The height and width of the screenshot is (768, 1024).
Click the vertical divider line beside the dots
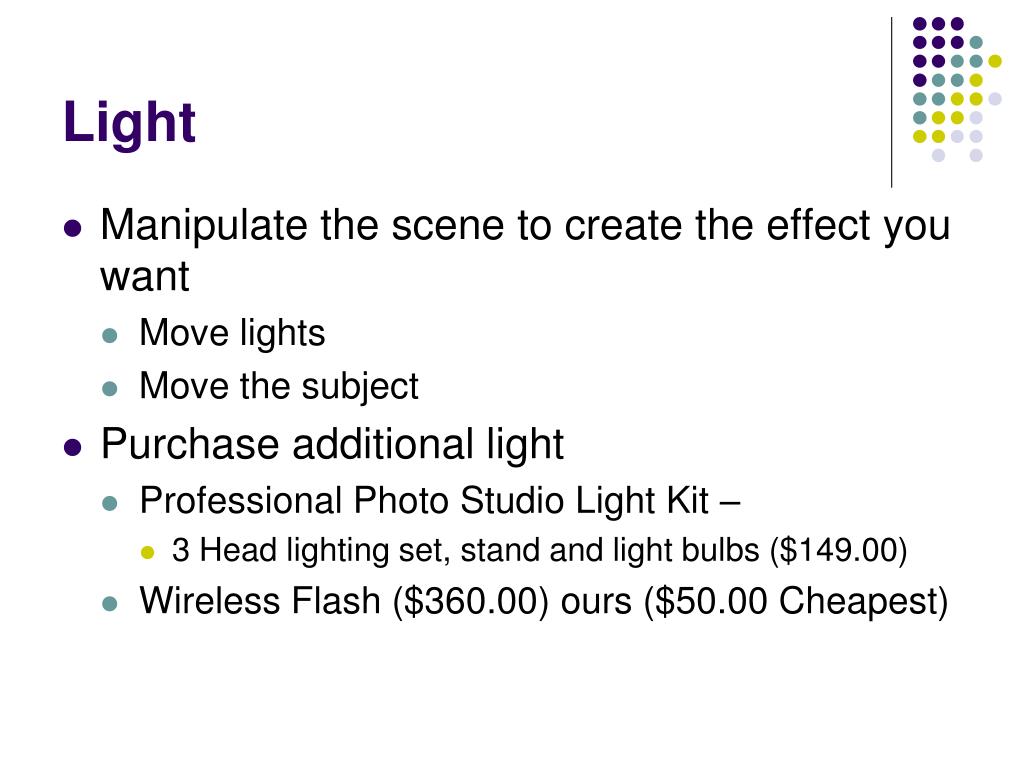point(891,103)
